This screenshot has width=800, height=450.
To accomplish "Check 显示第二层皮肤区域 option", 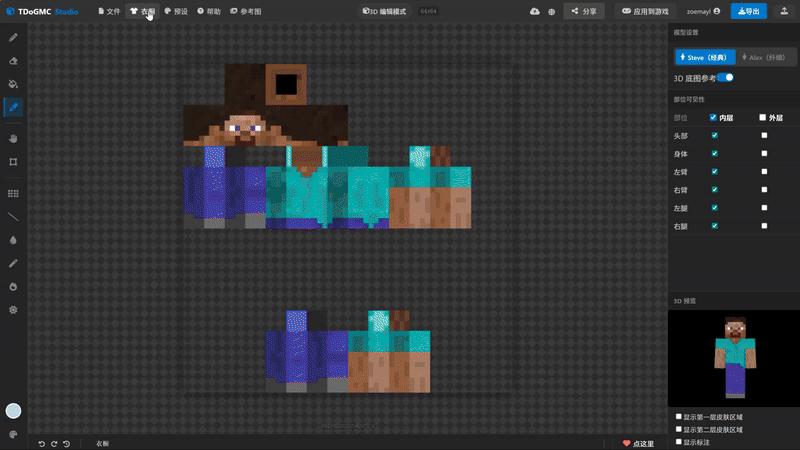I will pos(679,430).
